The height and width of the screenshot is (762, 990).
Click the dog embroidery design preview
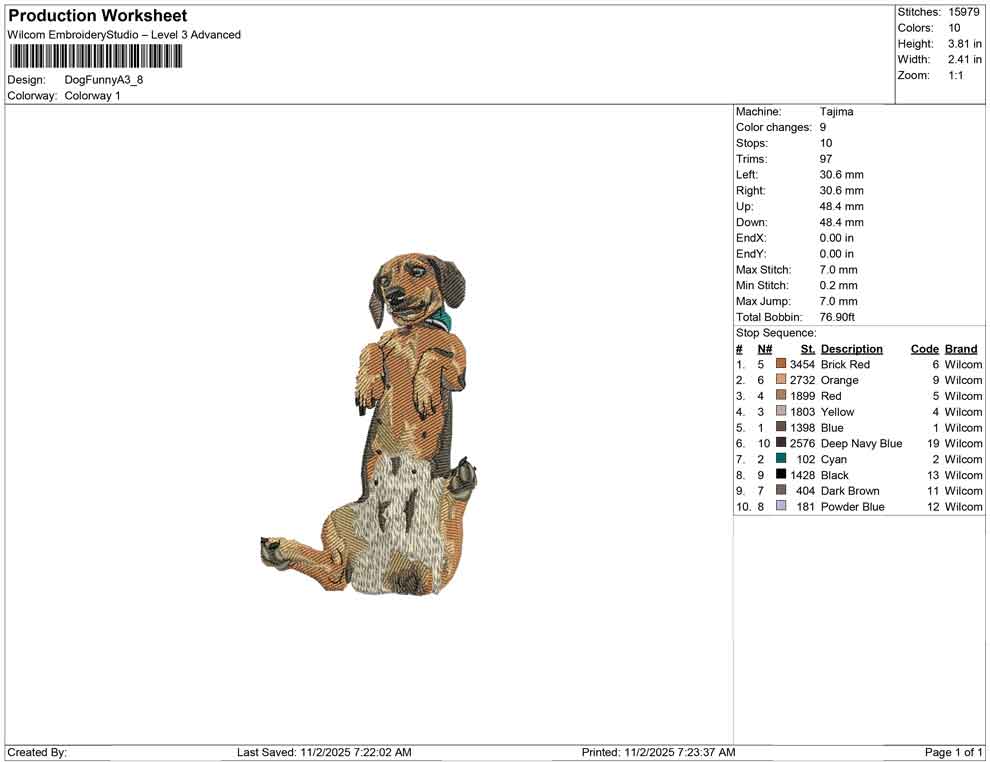[369, 424]
